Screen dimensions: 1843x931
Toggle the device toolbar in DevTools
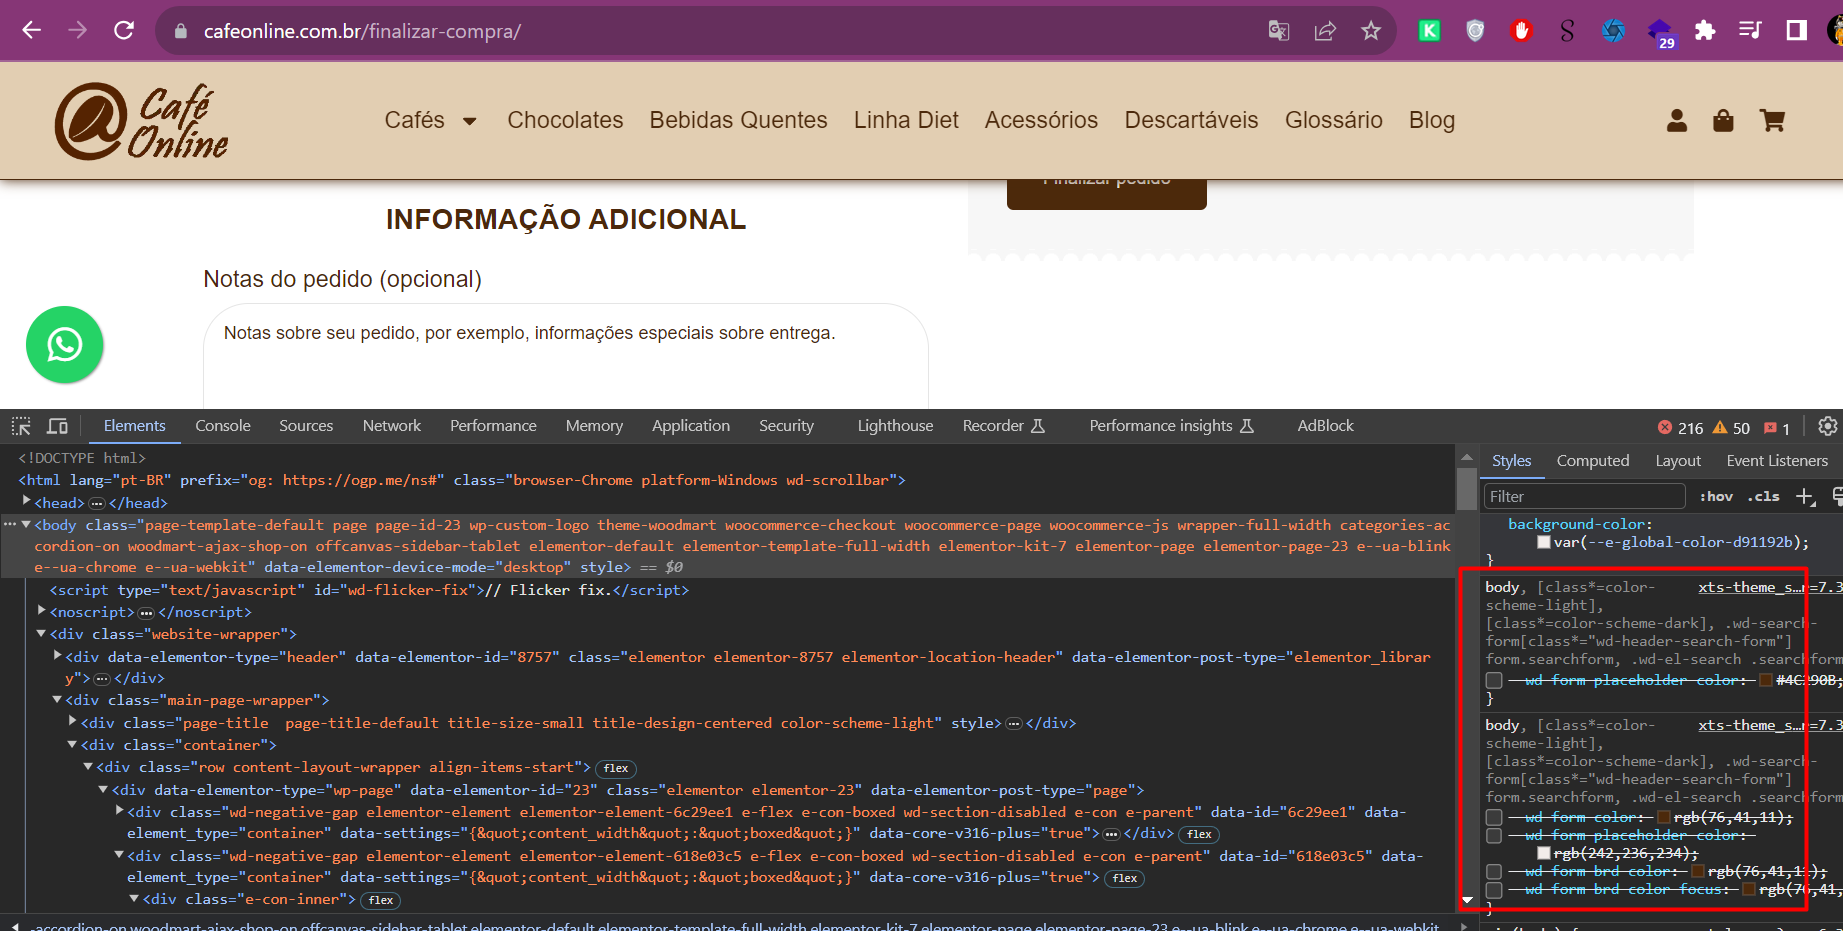(x=58, y=426)
